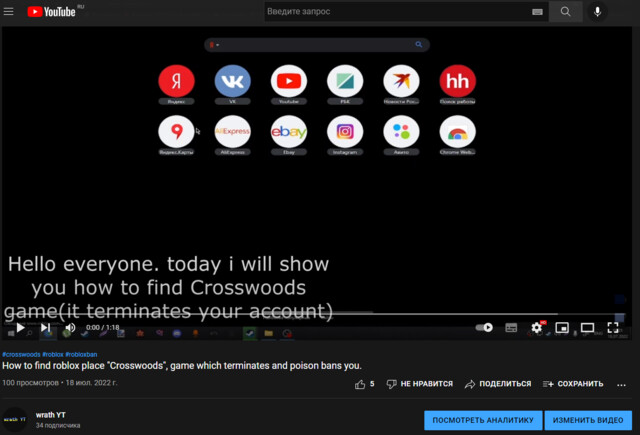Click the #roblox hashtag
The image size is (640, 435).
[53, 354]
